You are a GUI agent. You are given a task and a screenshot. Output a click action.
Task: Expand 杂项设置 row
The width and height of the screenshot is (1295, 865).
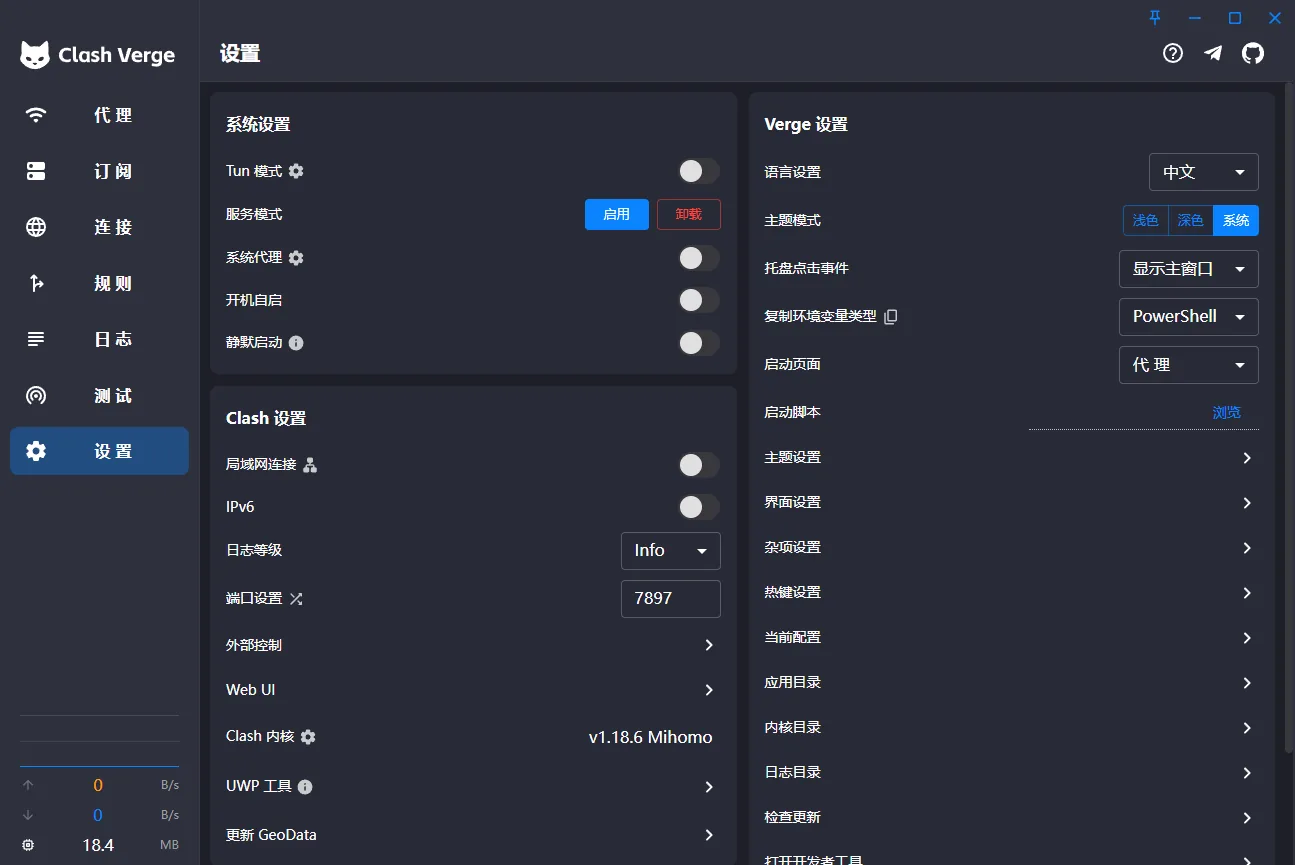pyautogui.click(x=1011, y=547)
